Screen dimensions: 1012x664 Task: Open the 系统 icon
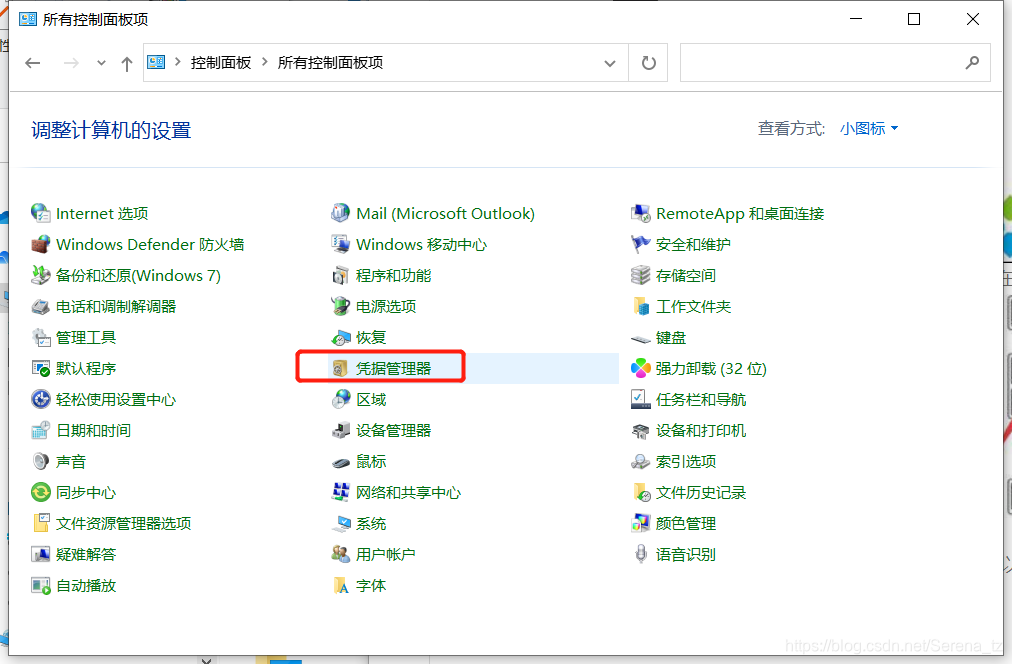(341, 523)
